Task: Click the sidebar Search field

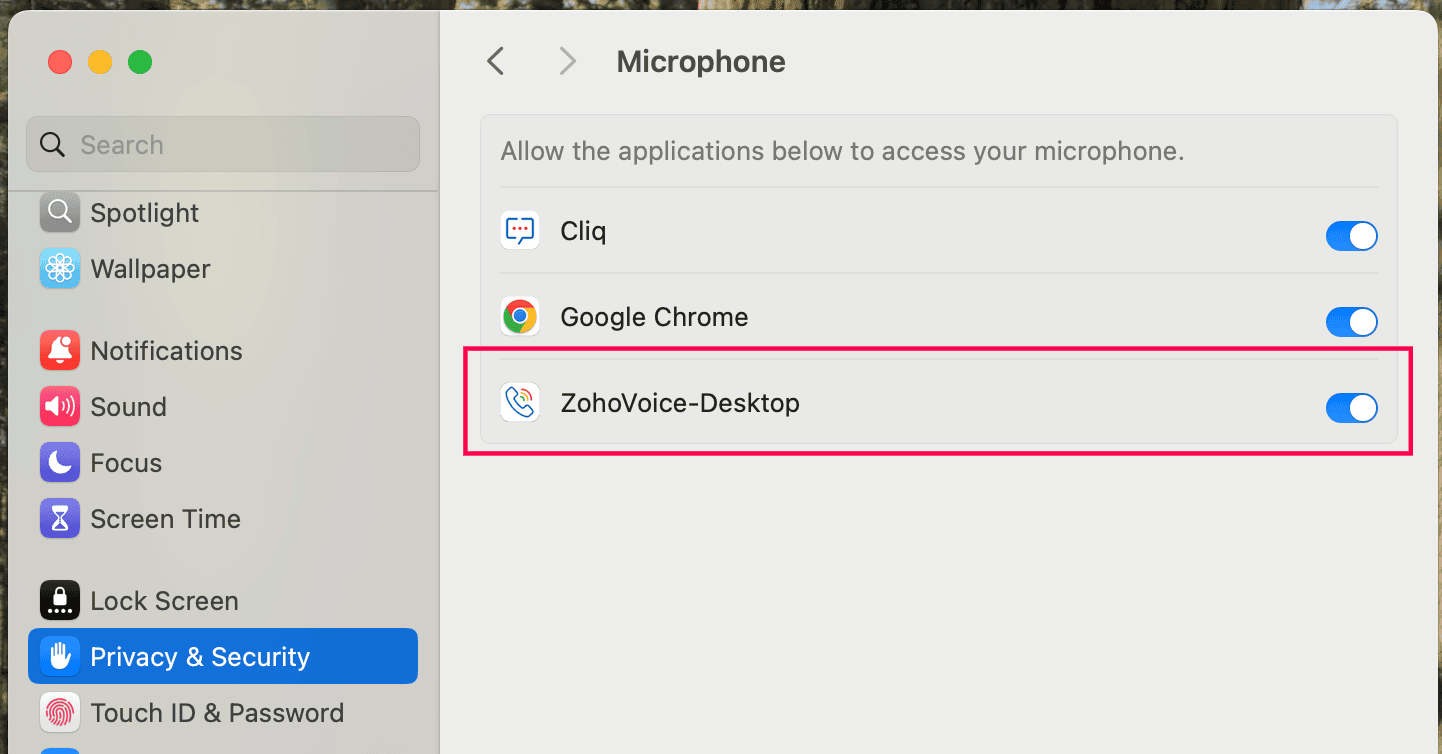Action: (x=222, y=145)
